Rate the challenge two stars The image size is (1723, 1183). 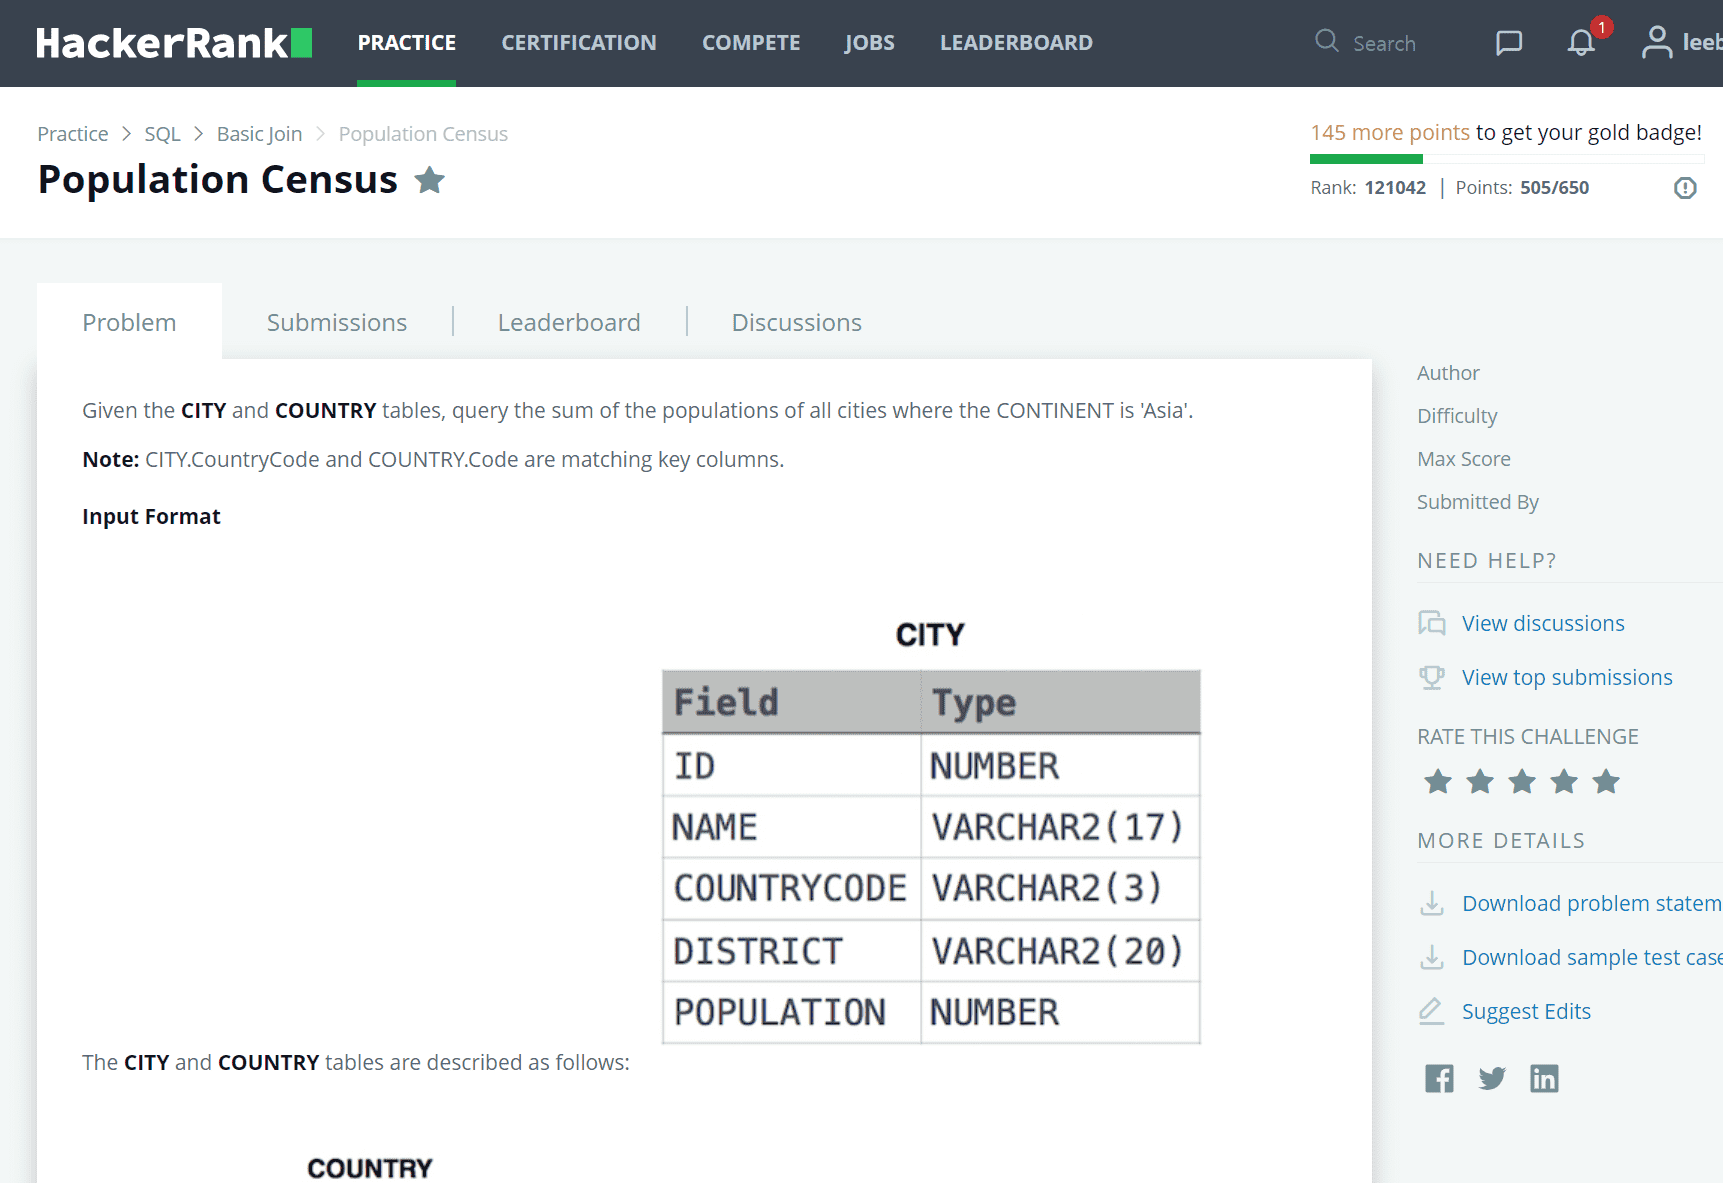point(1480,781)
